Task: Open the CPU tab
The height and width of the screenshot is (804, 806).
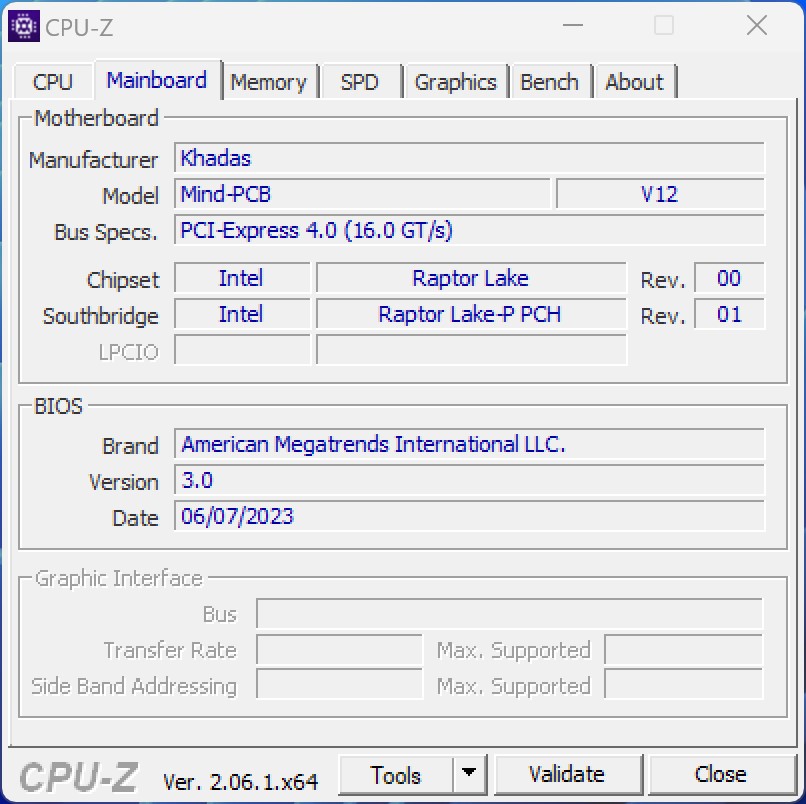Action: pos(53,82)
